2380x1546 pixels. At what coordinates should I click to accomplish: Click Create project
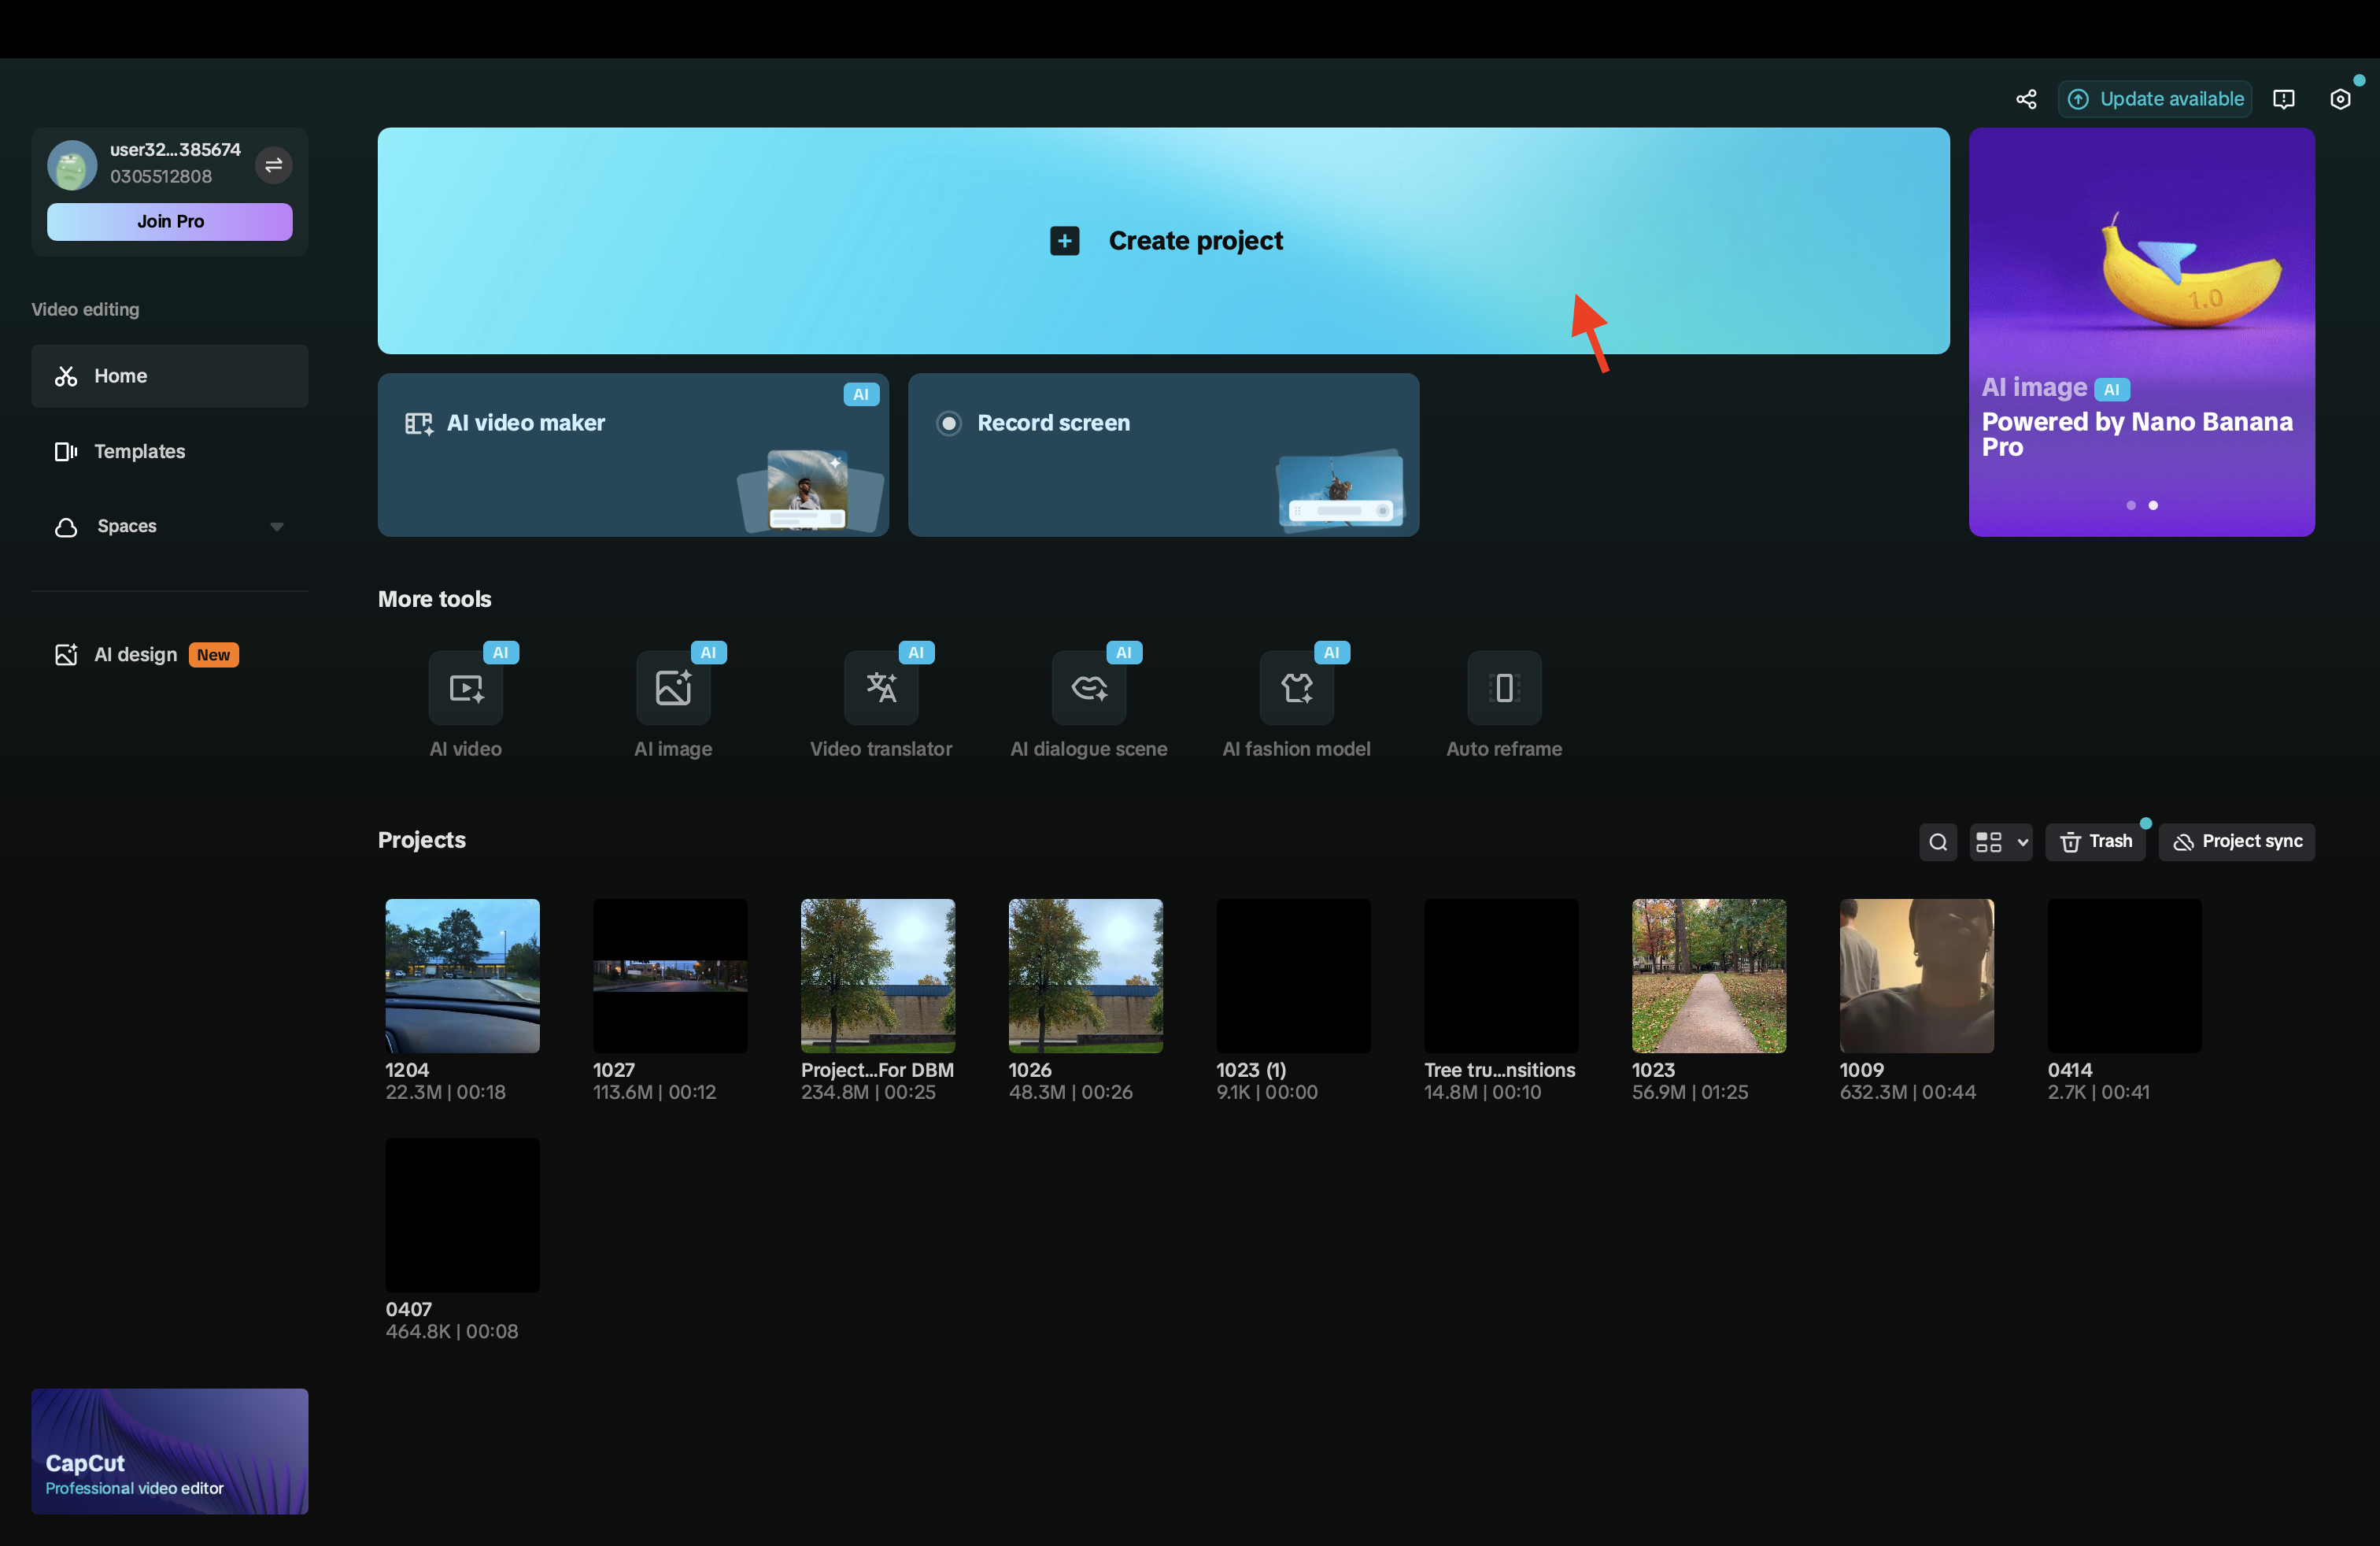tap(1163, 240)
